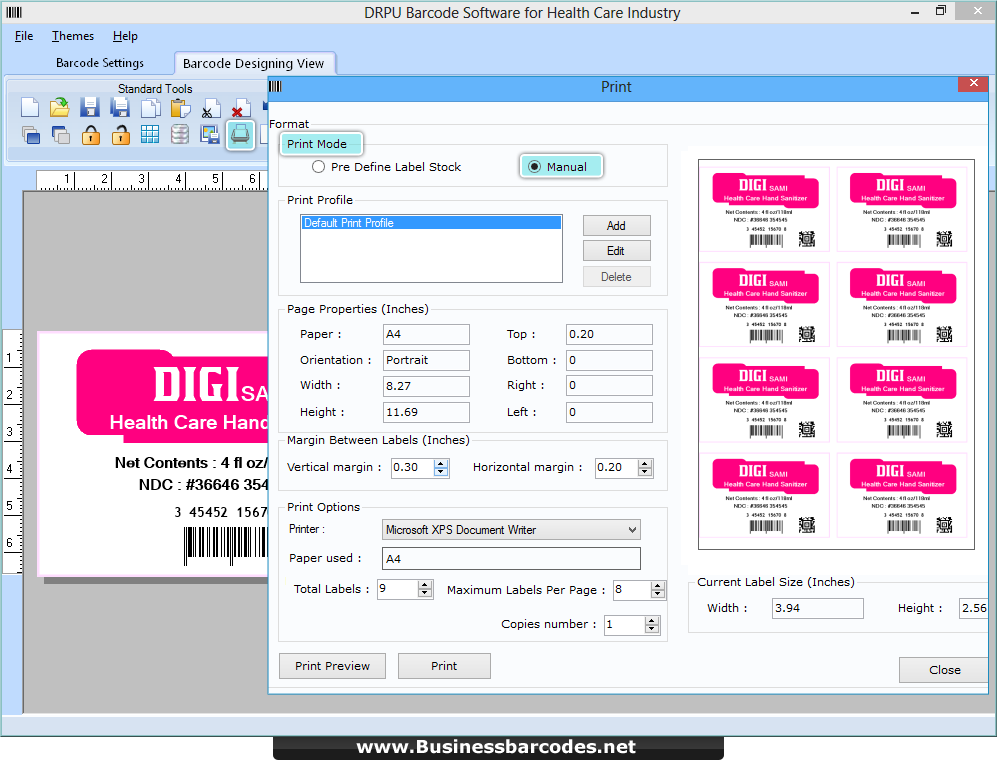
Task: Close the Print dialog with red X
Action: tap(973, 83)
